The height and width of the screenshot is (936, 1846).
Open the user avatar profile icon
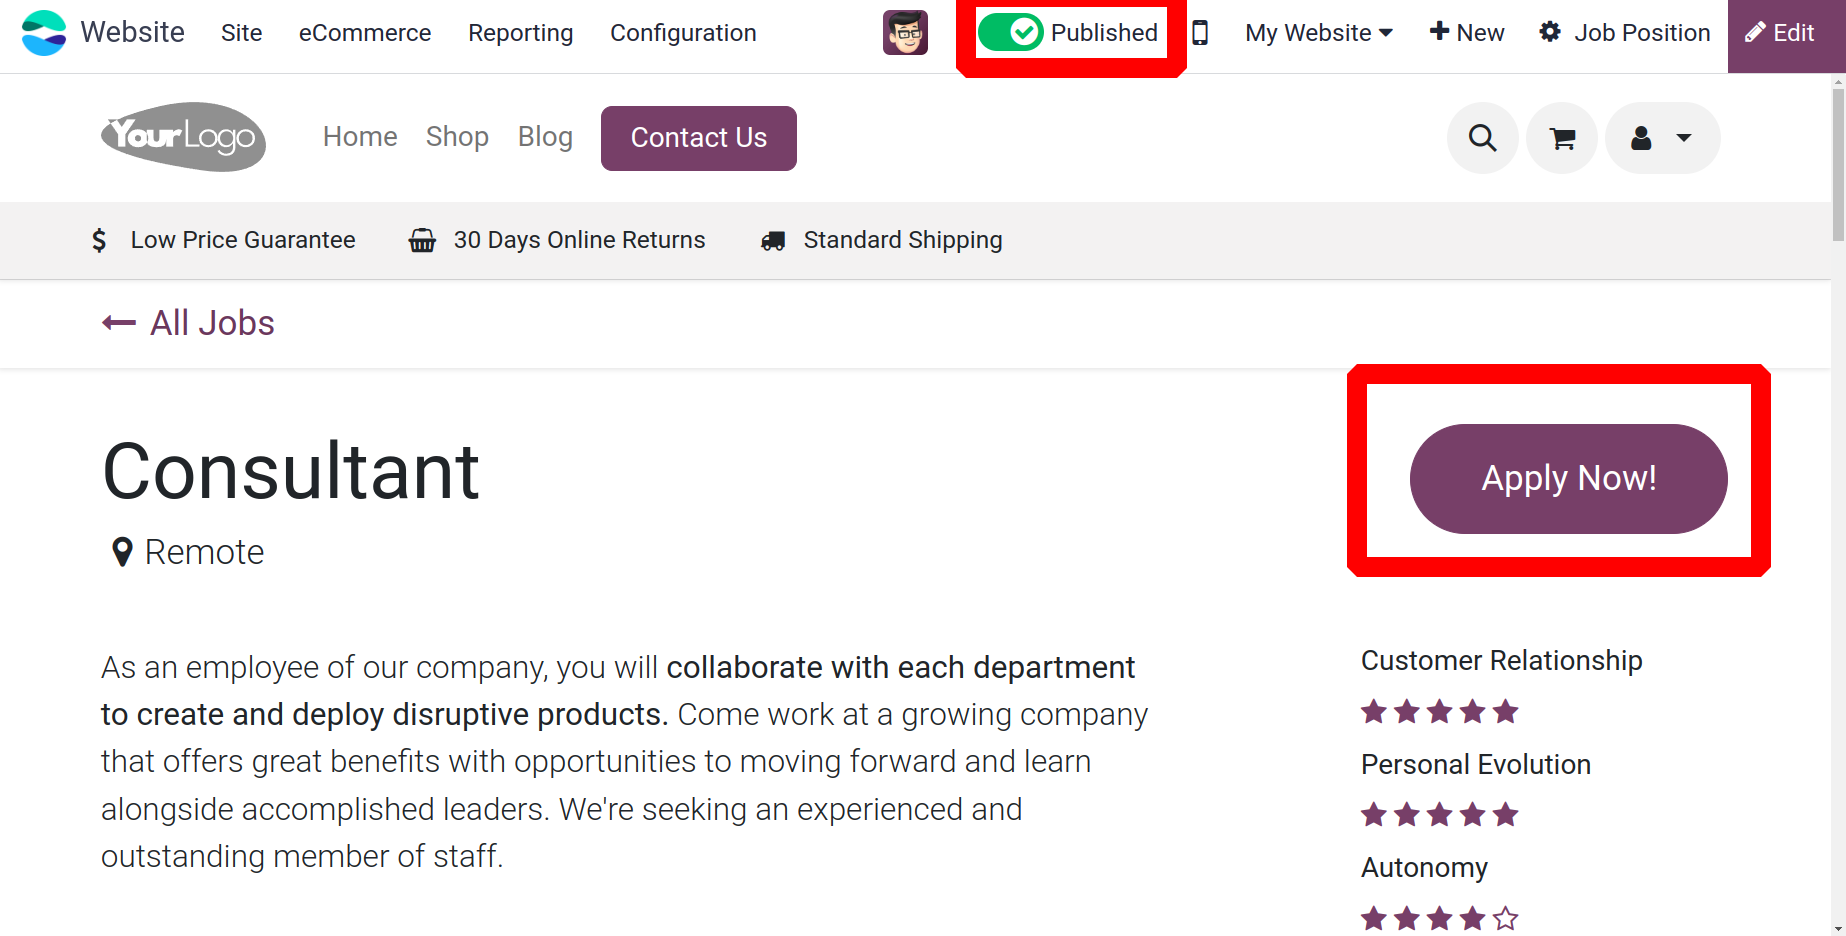pyautogui.click(x=905, y=33)
